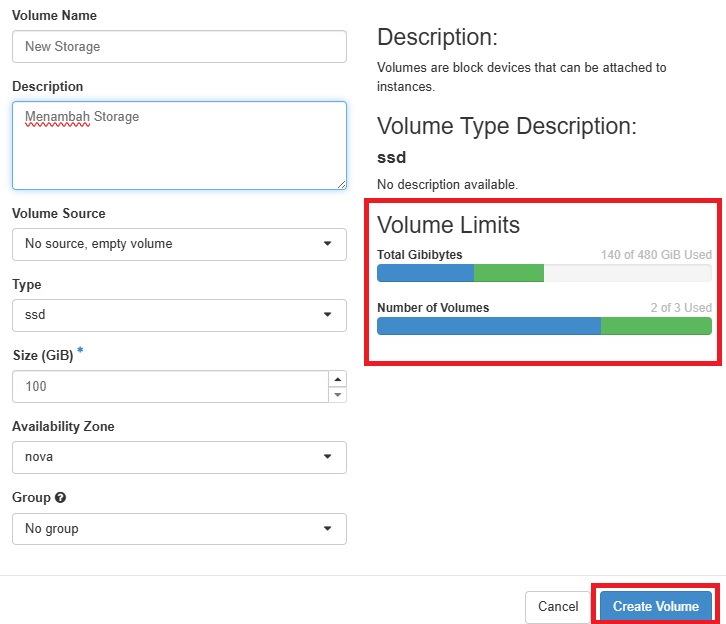
Task: Cancel the volume creation dialog
Action: pyautogui.click(x=558, y=606)
